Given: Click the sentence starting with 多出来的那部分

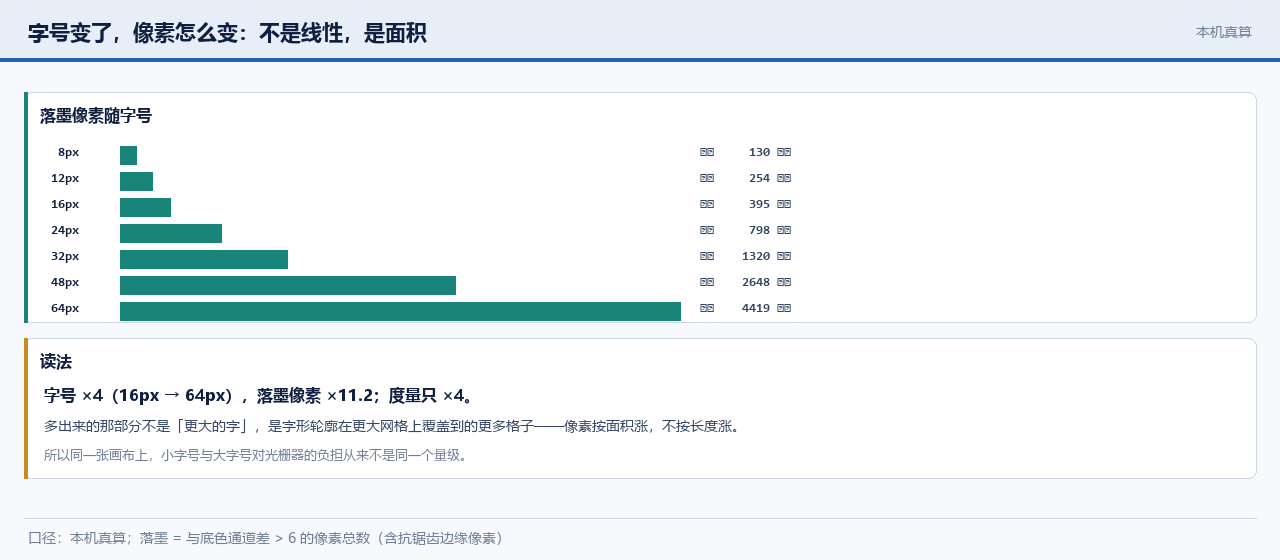Looking at the screenshot, I should click(x=393, y=426).
